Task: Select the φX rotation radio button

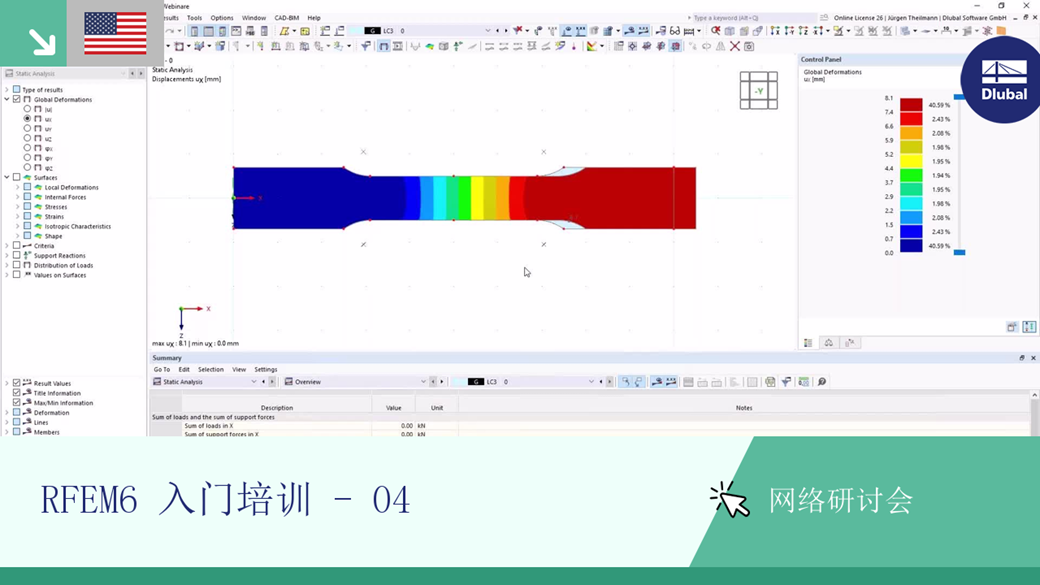Action: (x=27, y=148)
